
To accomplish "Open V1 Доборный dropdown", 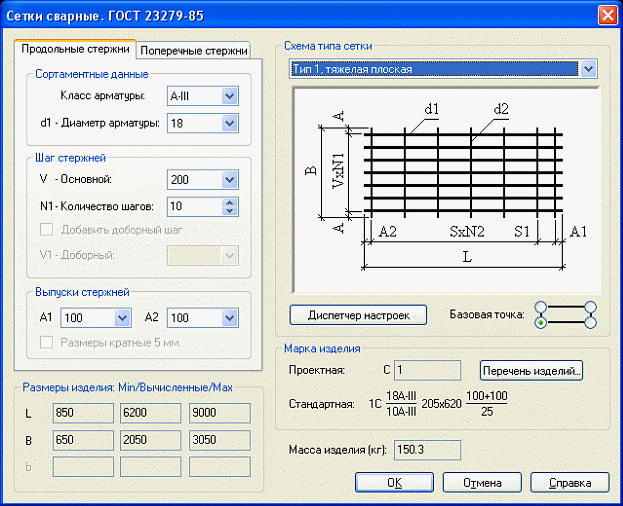I will pyautogui.click(x=230, y=255).
